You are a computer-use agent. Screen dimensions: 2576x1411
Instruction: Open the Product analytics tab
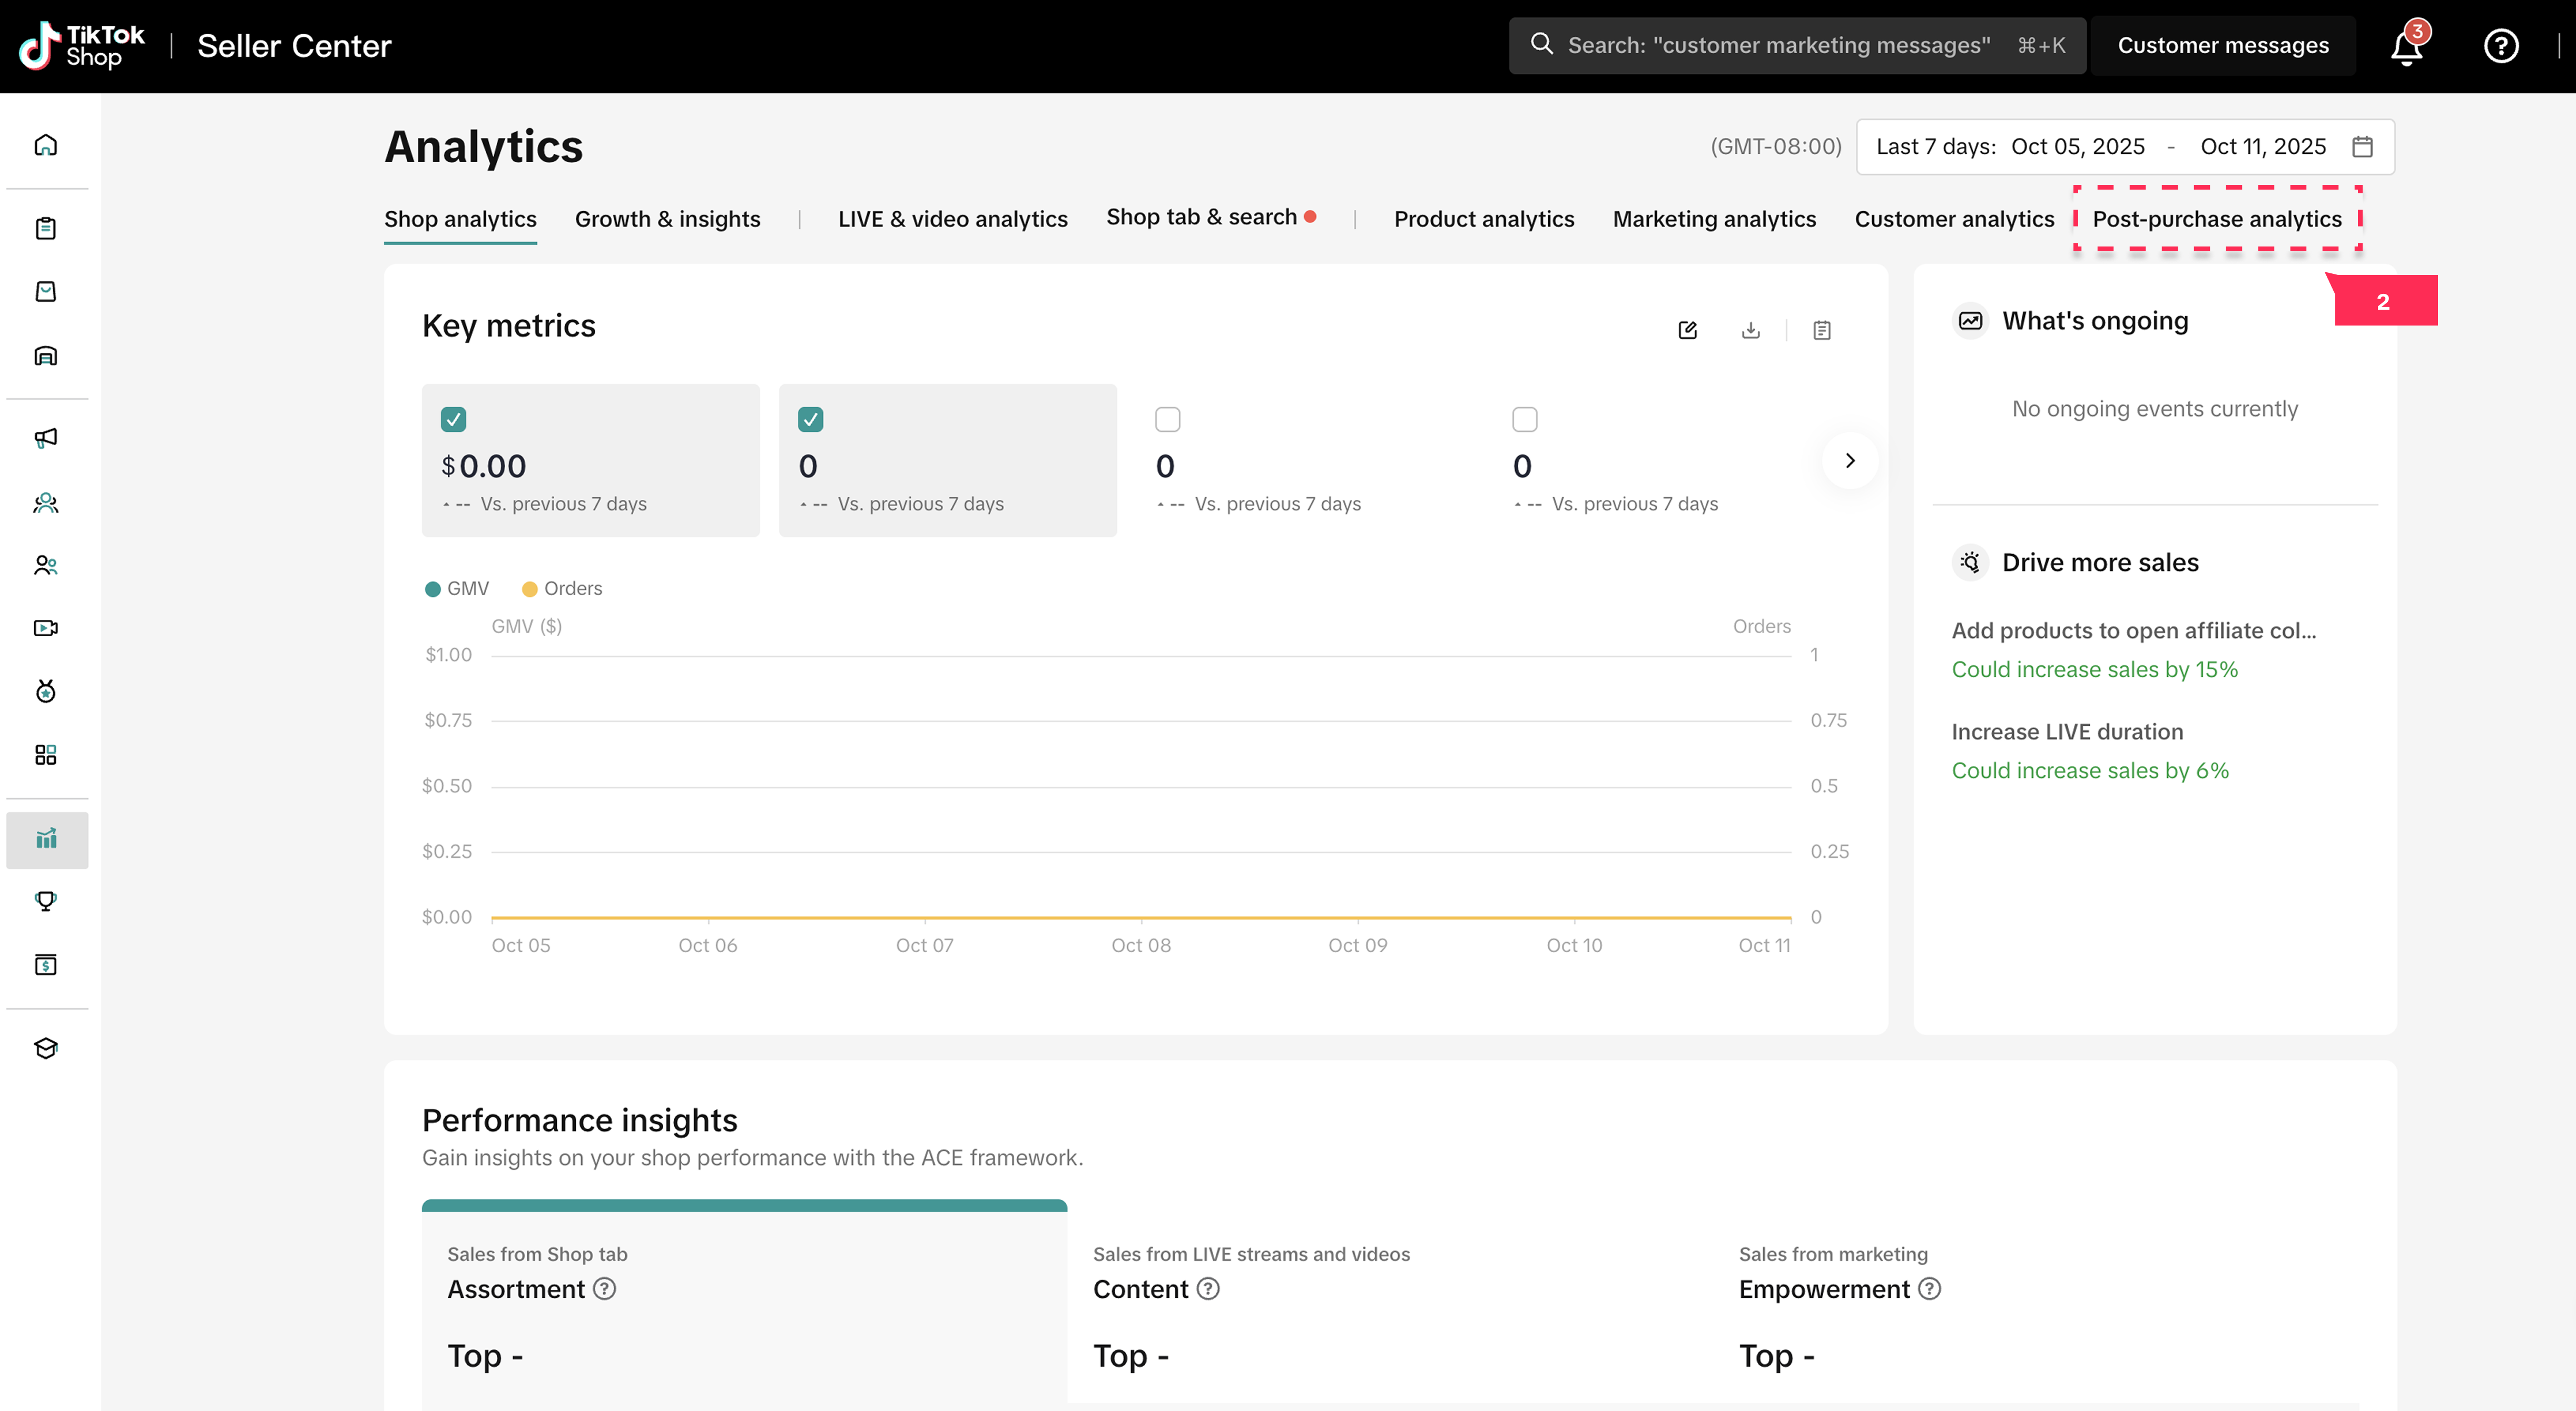(1483, 219)
